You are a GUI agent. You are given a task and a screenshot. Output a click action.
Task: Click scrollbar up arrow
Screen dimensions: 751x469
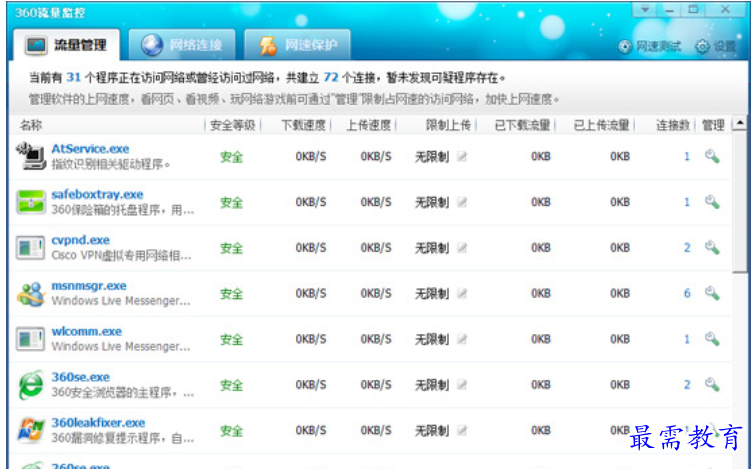coord(740,124)
